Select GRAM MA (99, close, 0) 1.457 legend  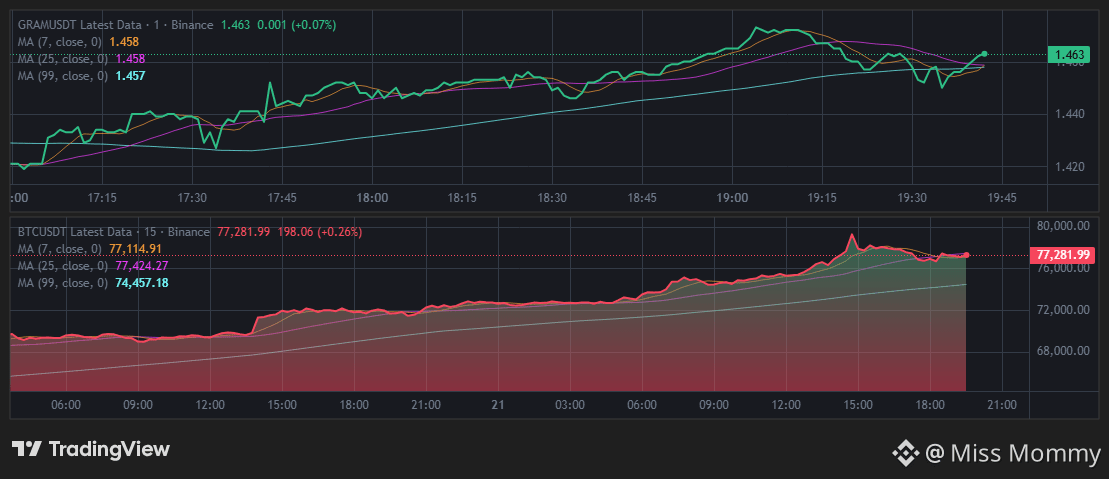click(81, 76)
